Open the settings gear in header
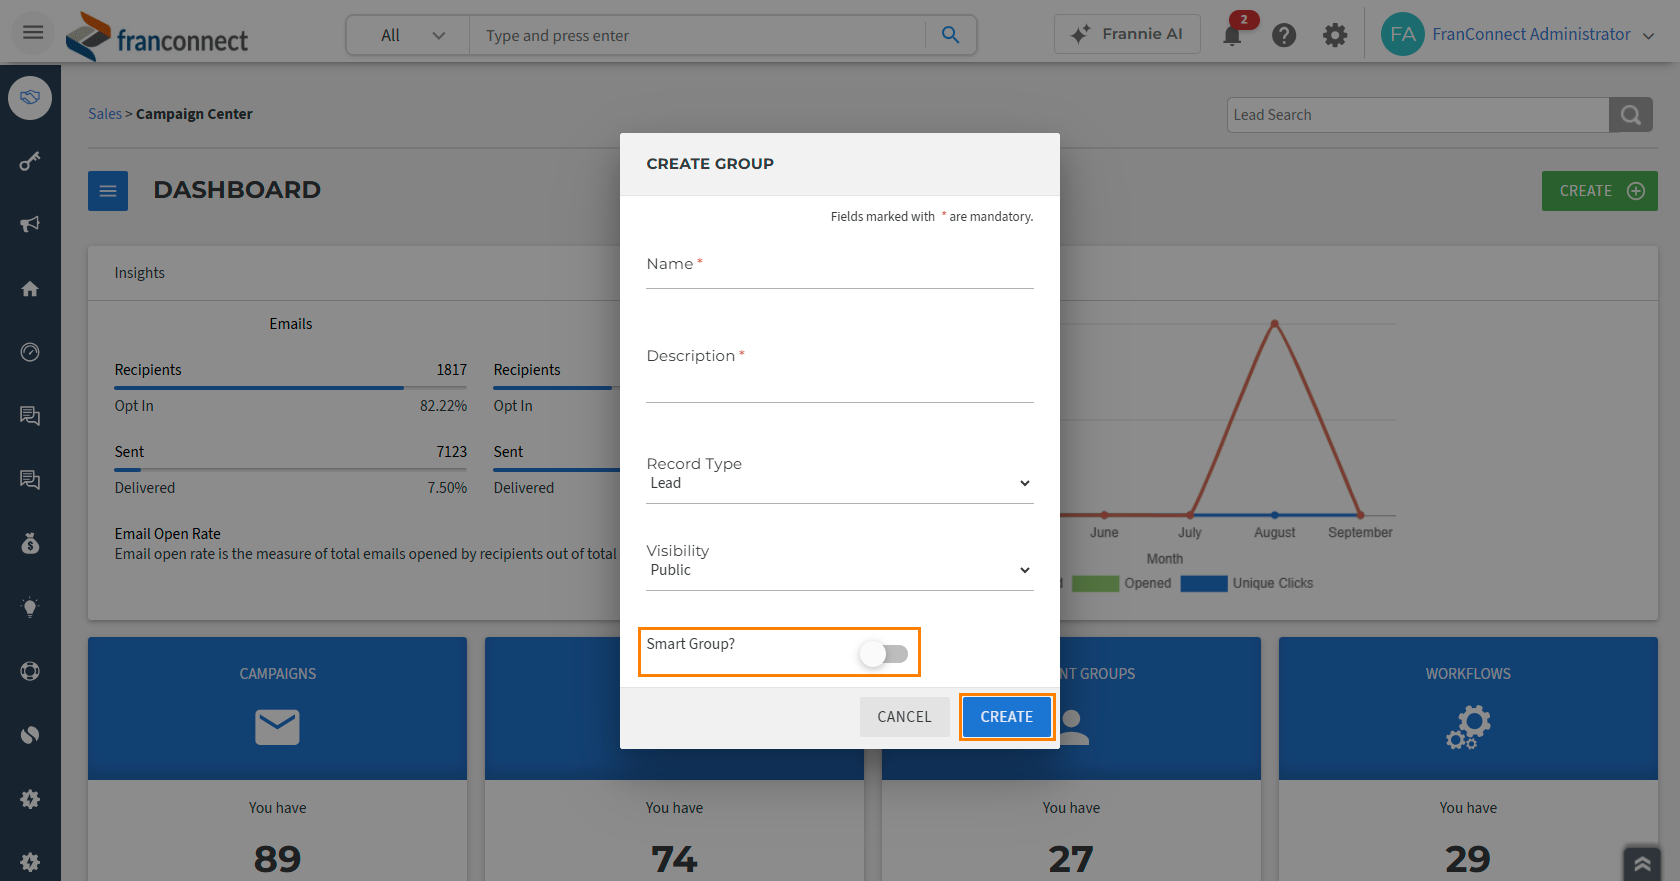 click(x=1335, y=35)
